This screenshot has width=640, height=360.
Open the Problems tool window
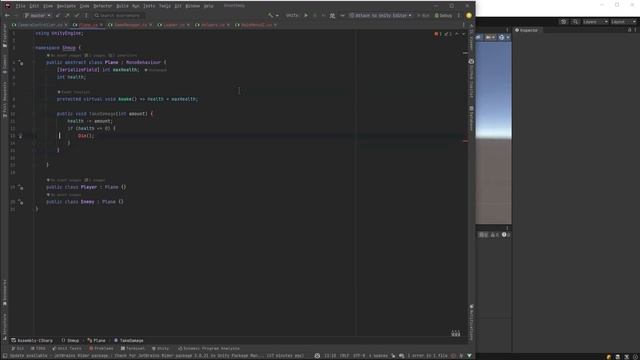click(101, 349)
